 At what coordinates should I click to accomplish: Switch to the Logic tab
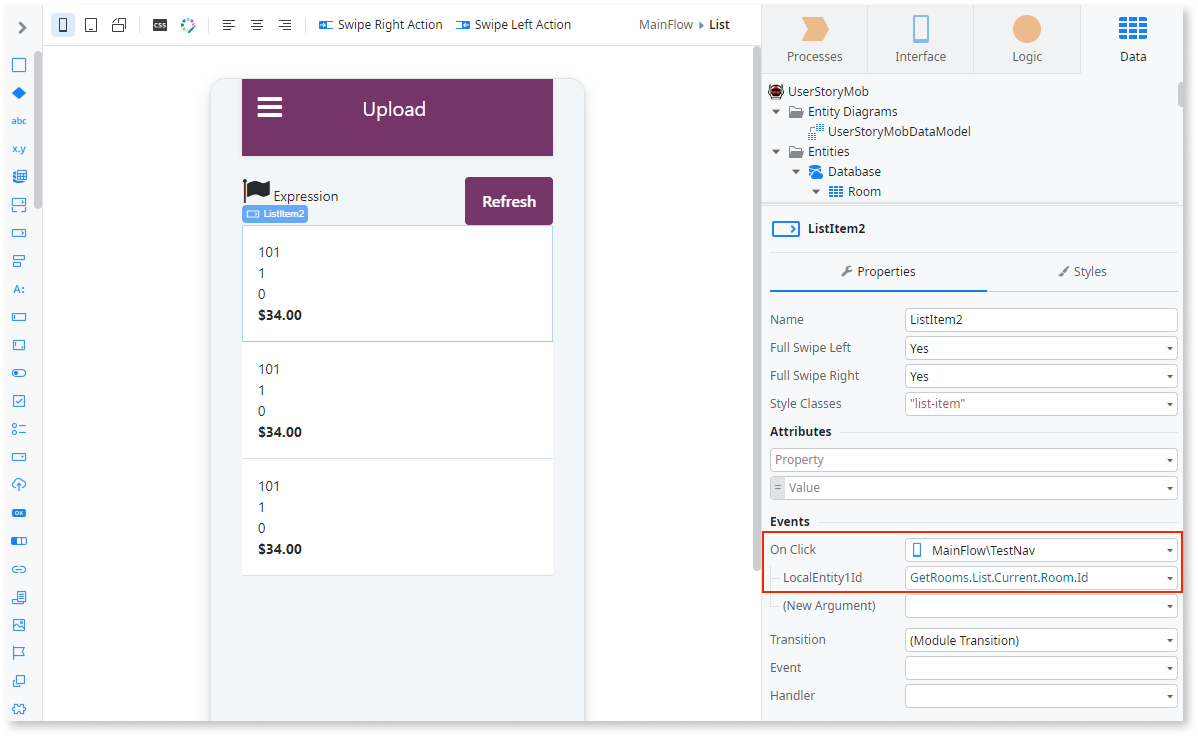click(x=1026, y=41)
